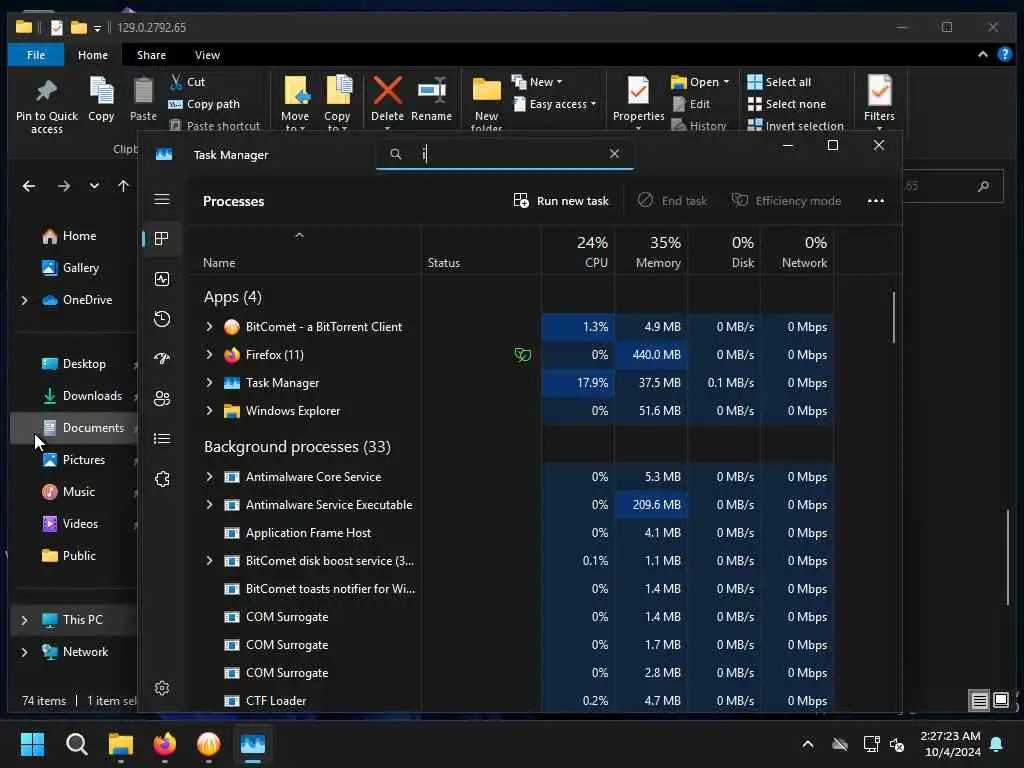Click Select none in Explorer ribbon
Screen dimensions: 1024x768
(786, 104)
